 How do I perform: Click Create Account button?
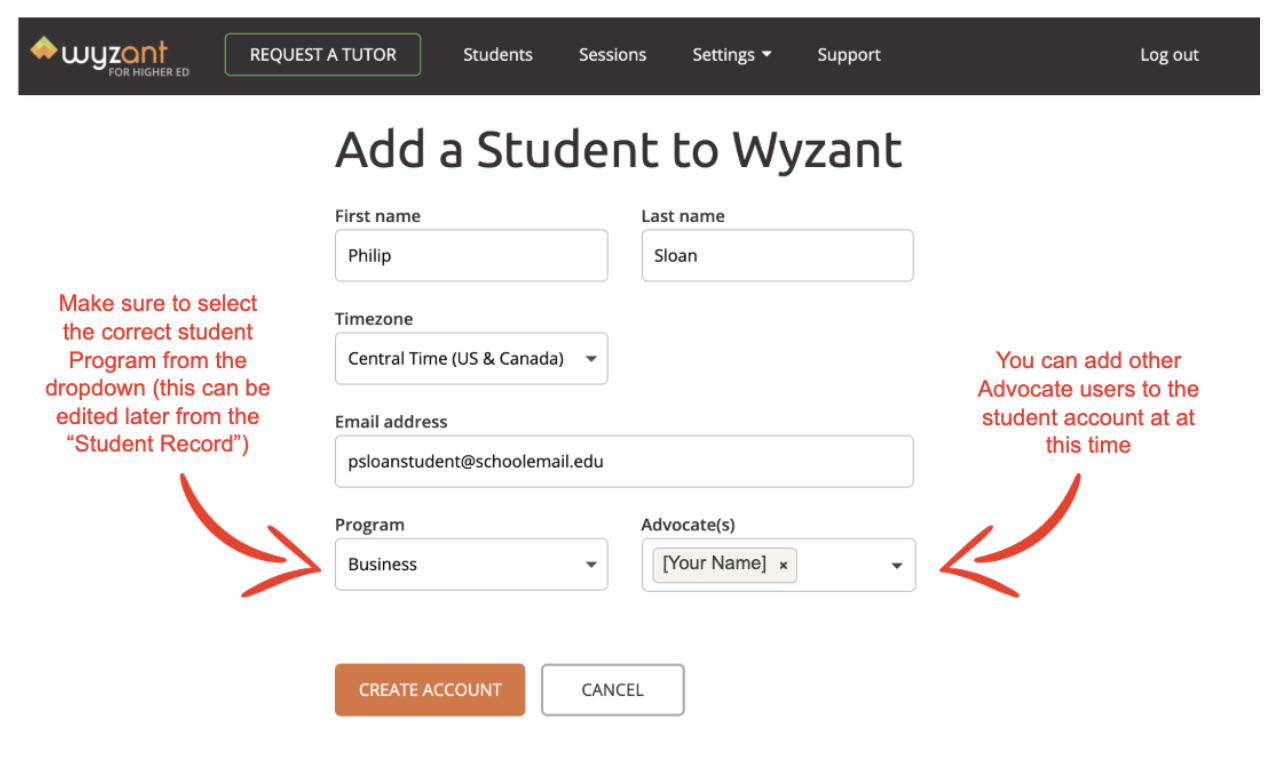(430, 690)
